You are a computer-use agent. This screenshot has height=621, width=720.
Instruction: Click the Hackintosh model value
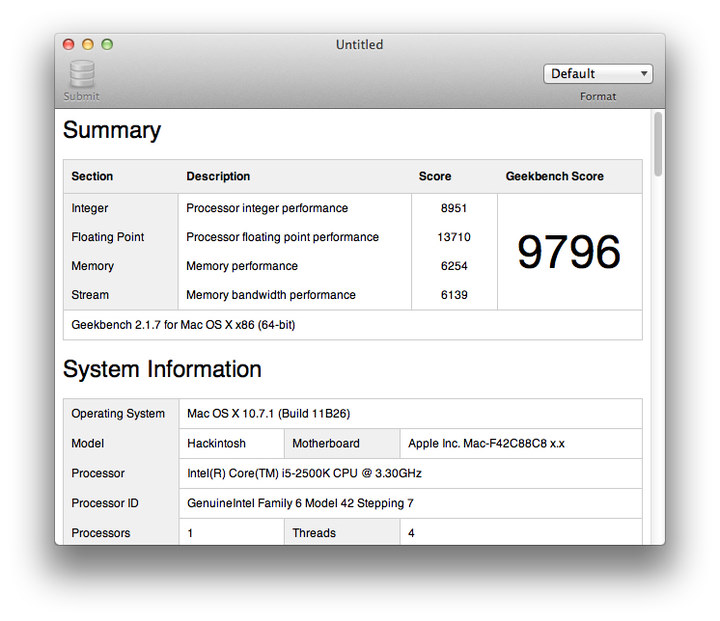216,443
